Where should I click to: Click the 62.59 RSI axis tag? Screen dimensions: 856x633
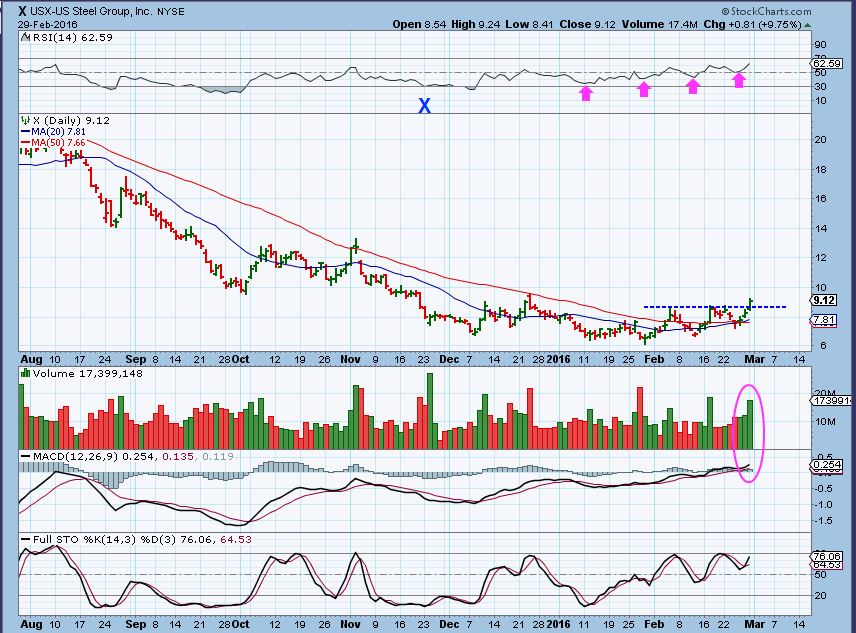point(827,64)
